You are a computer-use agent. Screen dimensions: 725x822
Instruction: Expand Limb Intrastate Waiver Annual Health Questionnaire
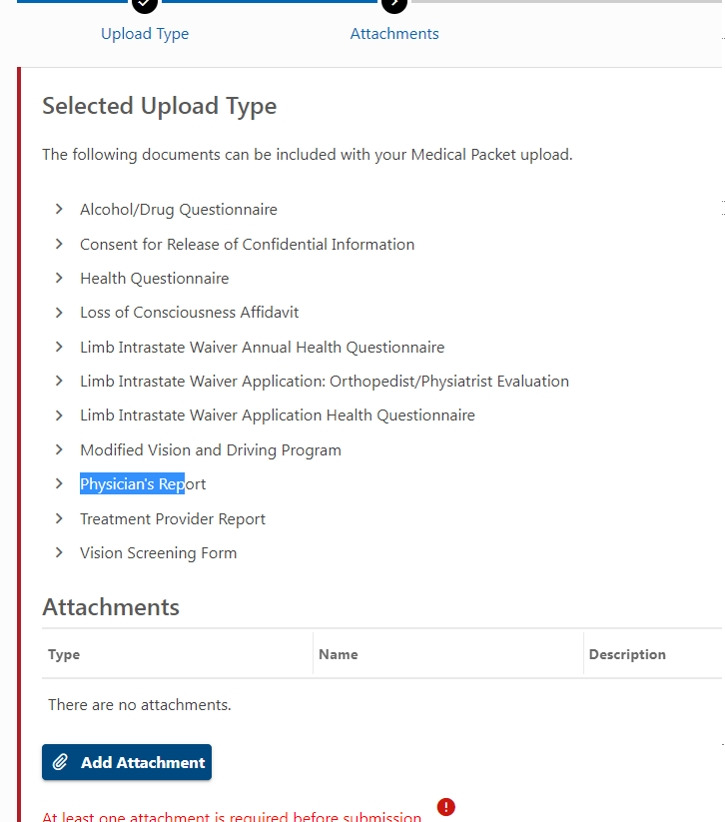[x=59, y=347]
